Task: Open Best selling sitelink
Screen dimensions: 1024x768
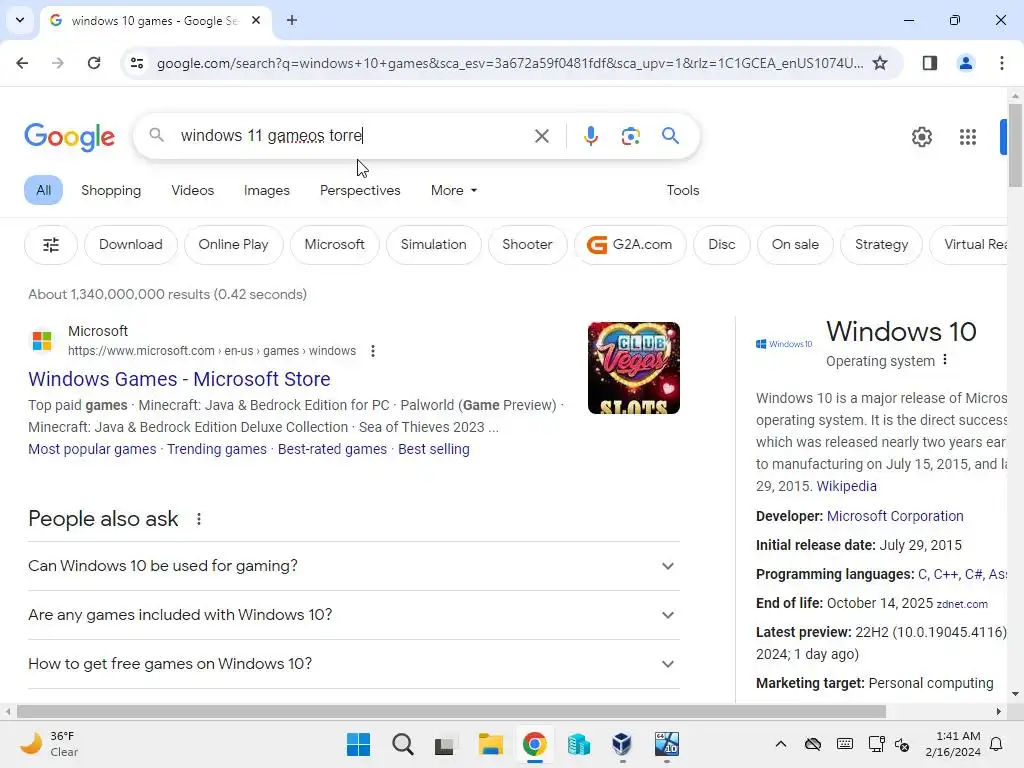Action: point(434,449)
